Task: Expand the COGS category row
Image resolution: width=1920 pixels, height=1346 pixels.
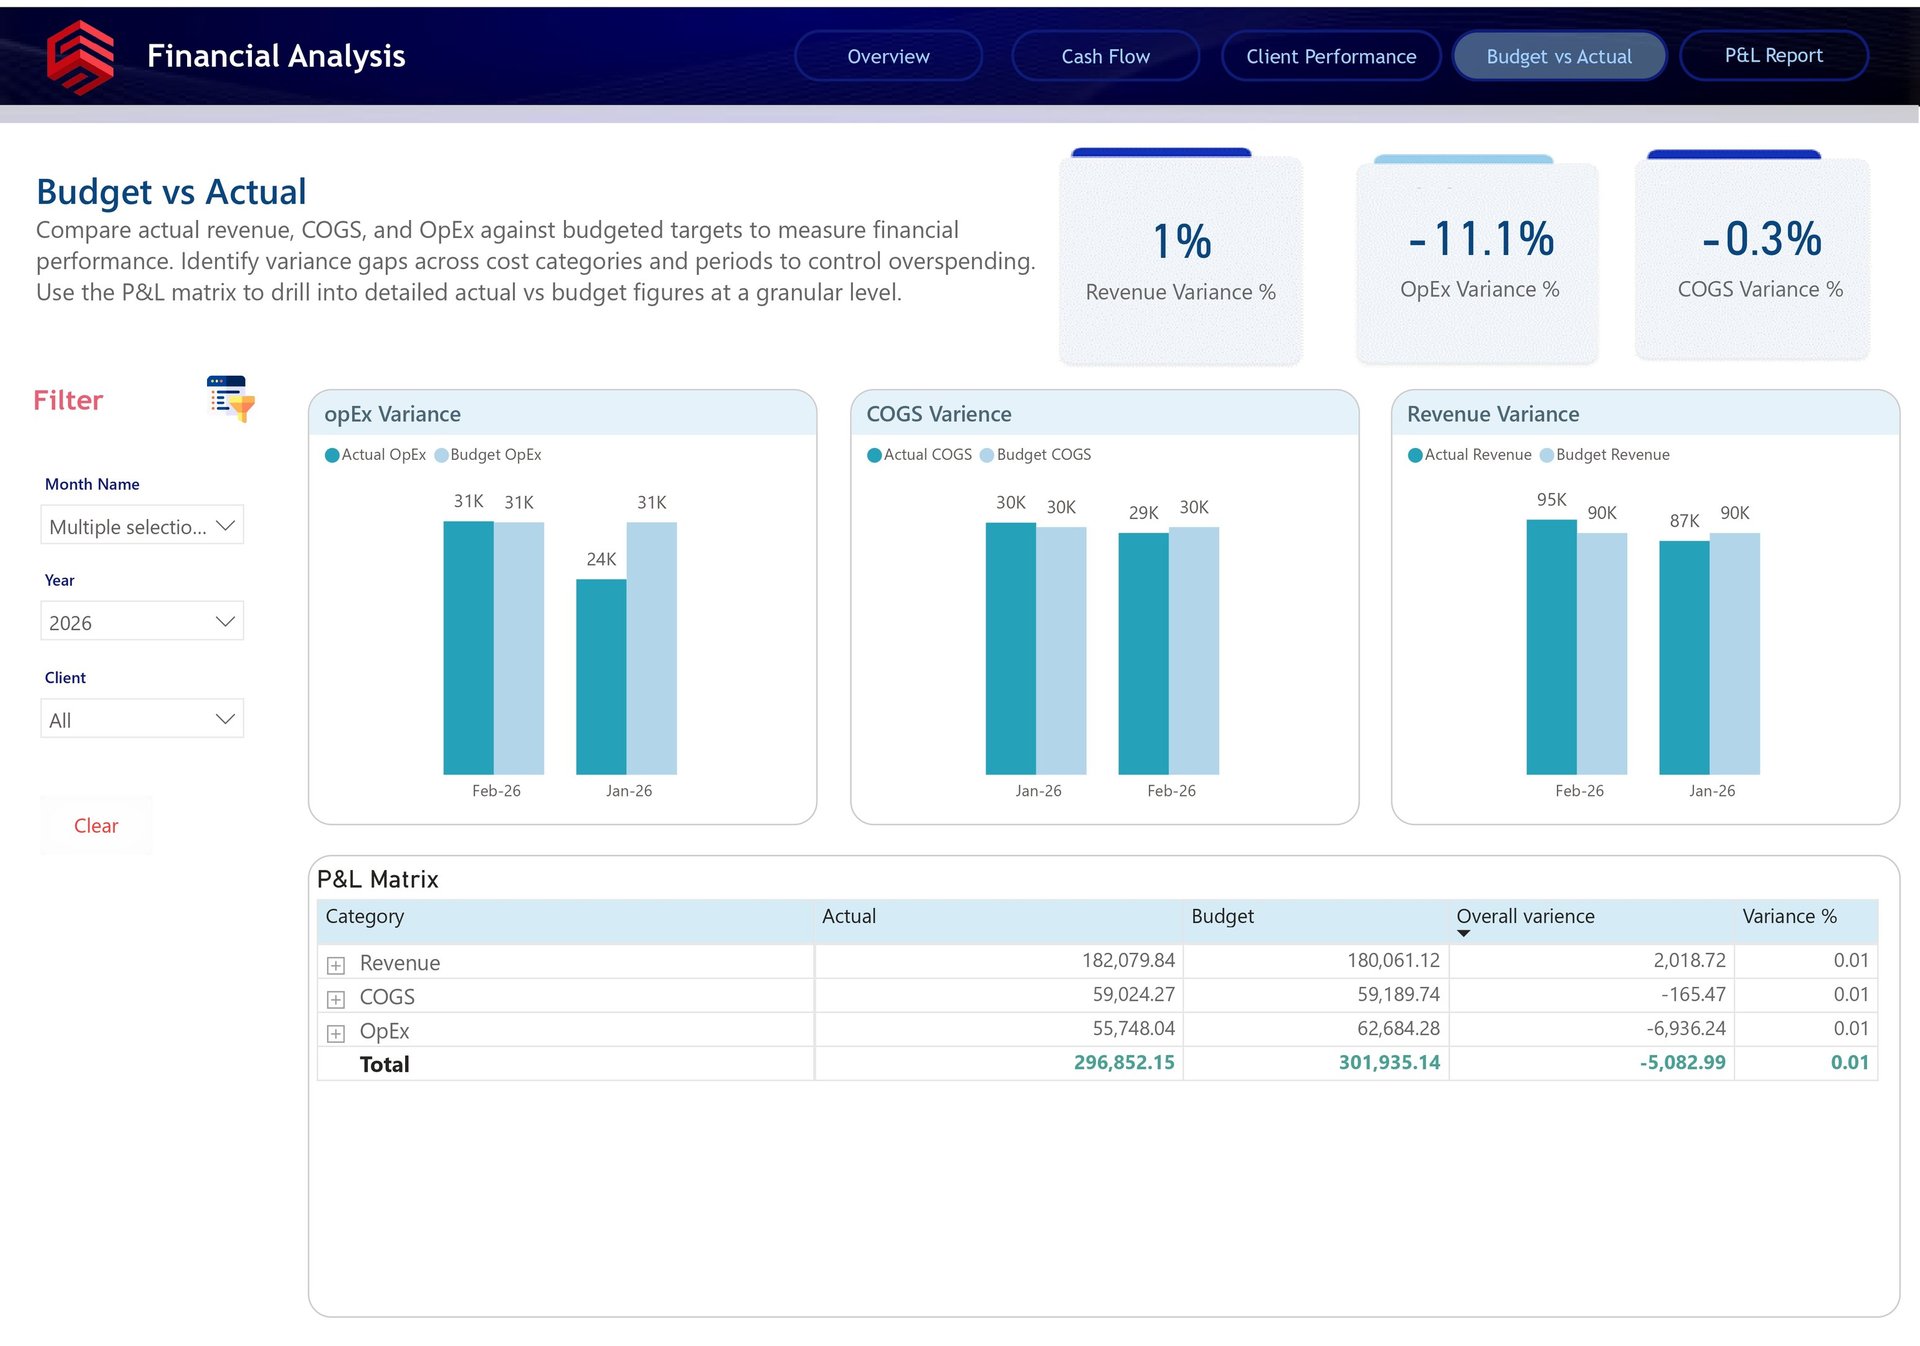Action: 336,999
